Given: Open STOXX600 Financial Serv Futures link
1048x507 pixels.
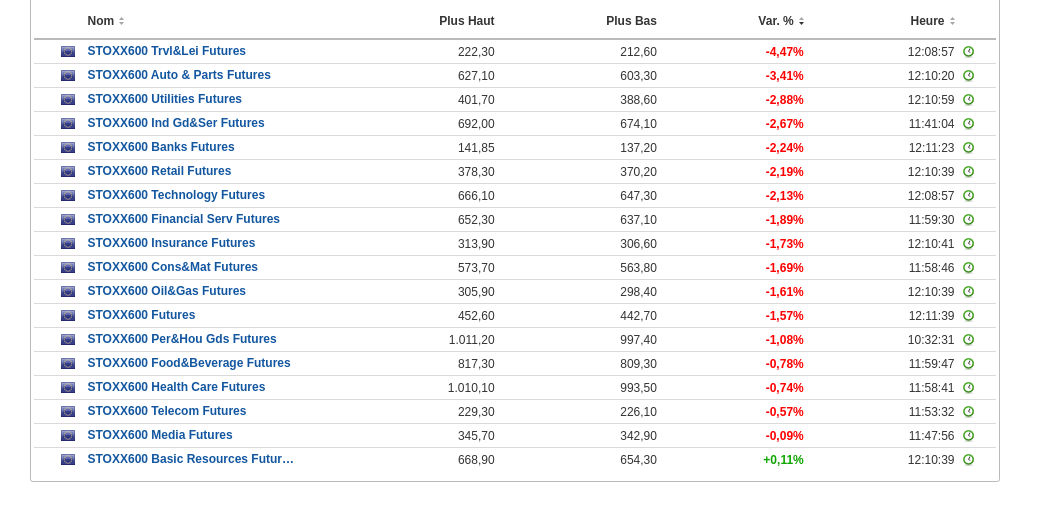Looking at the screenshot, I should coord(183,219).
